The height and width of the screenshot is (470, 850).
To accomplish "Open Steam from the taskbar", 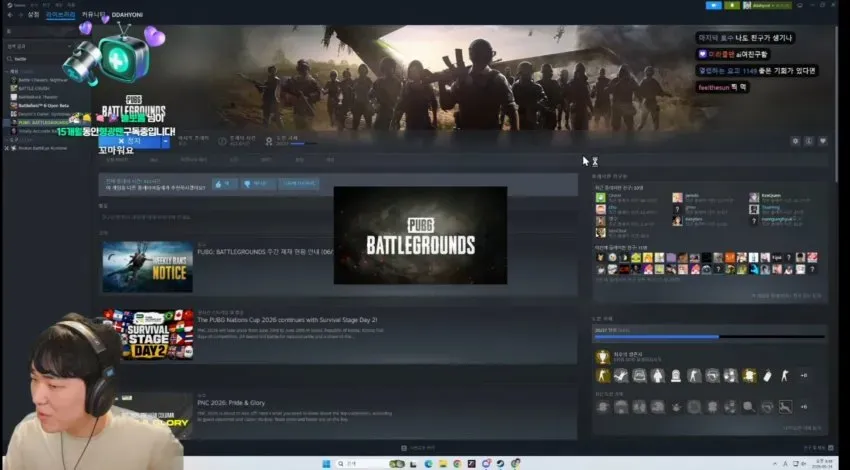I will point(500,463).
